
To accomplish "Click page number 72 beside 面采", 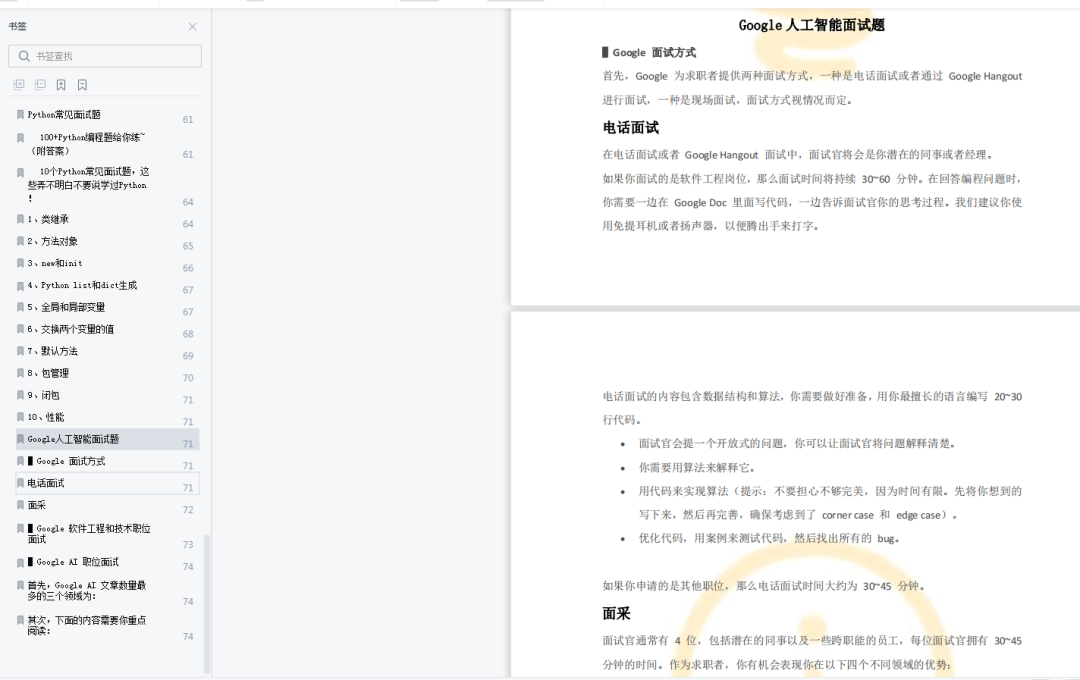I will [x=188, y=510].
